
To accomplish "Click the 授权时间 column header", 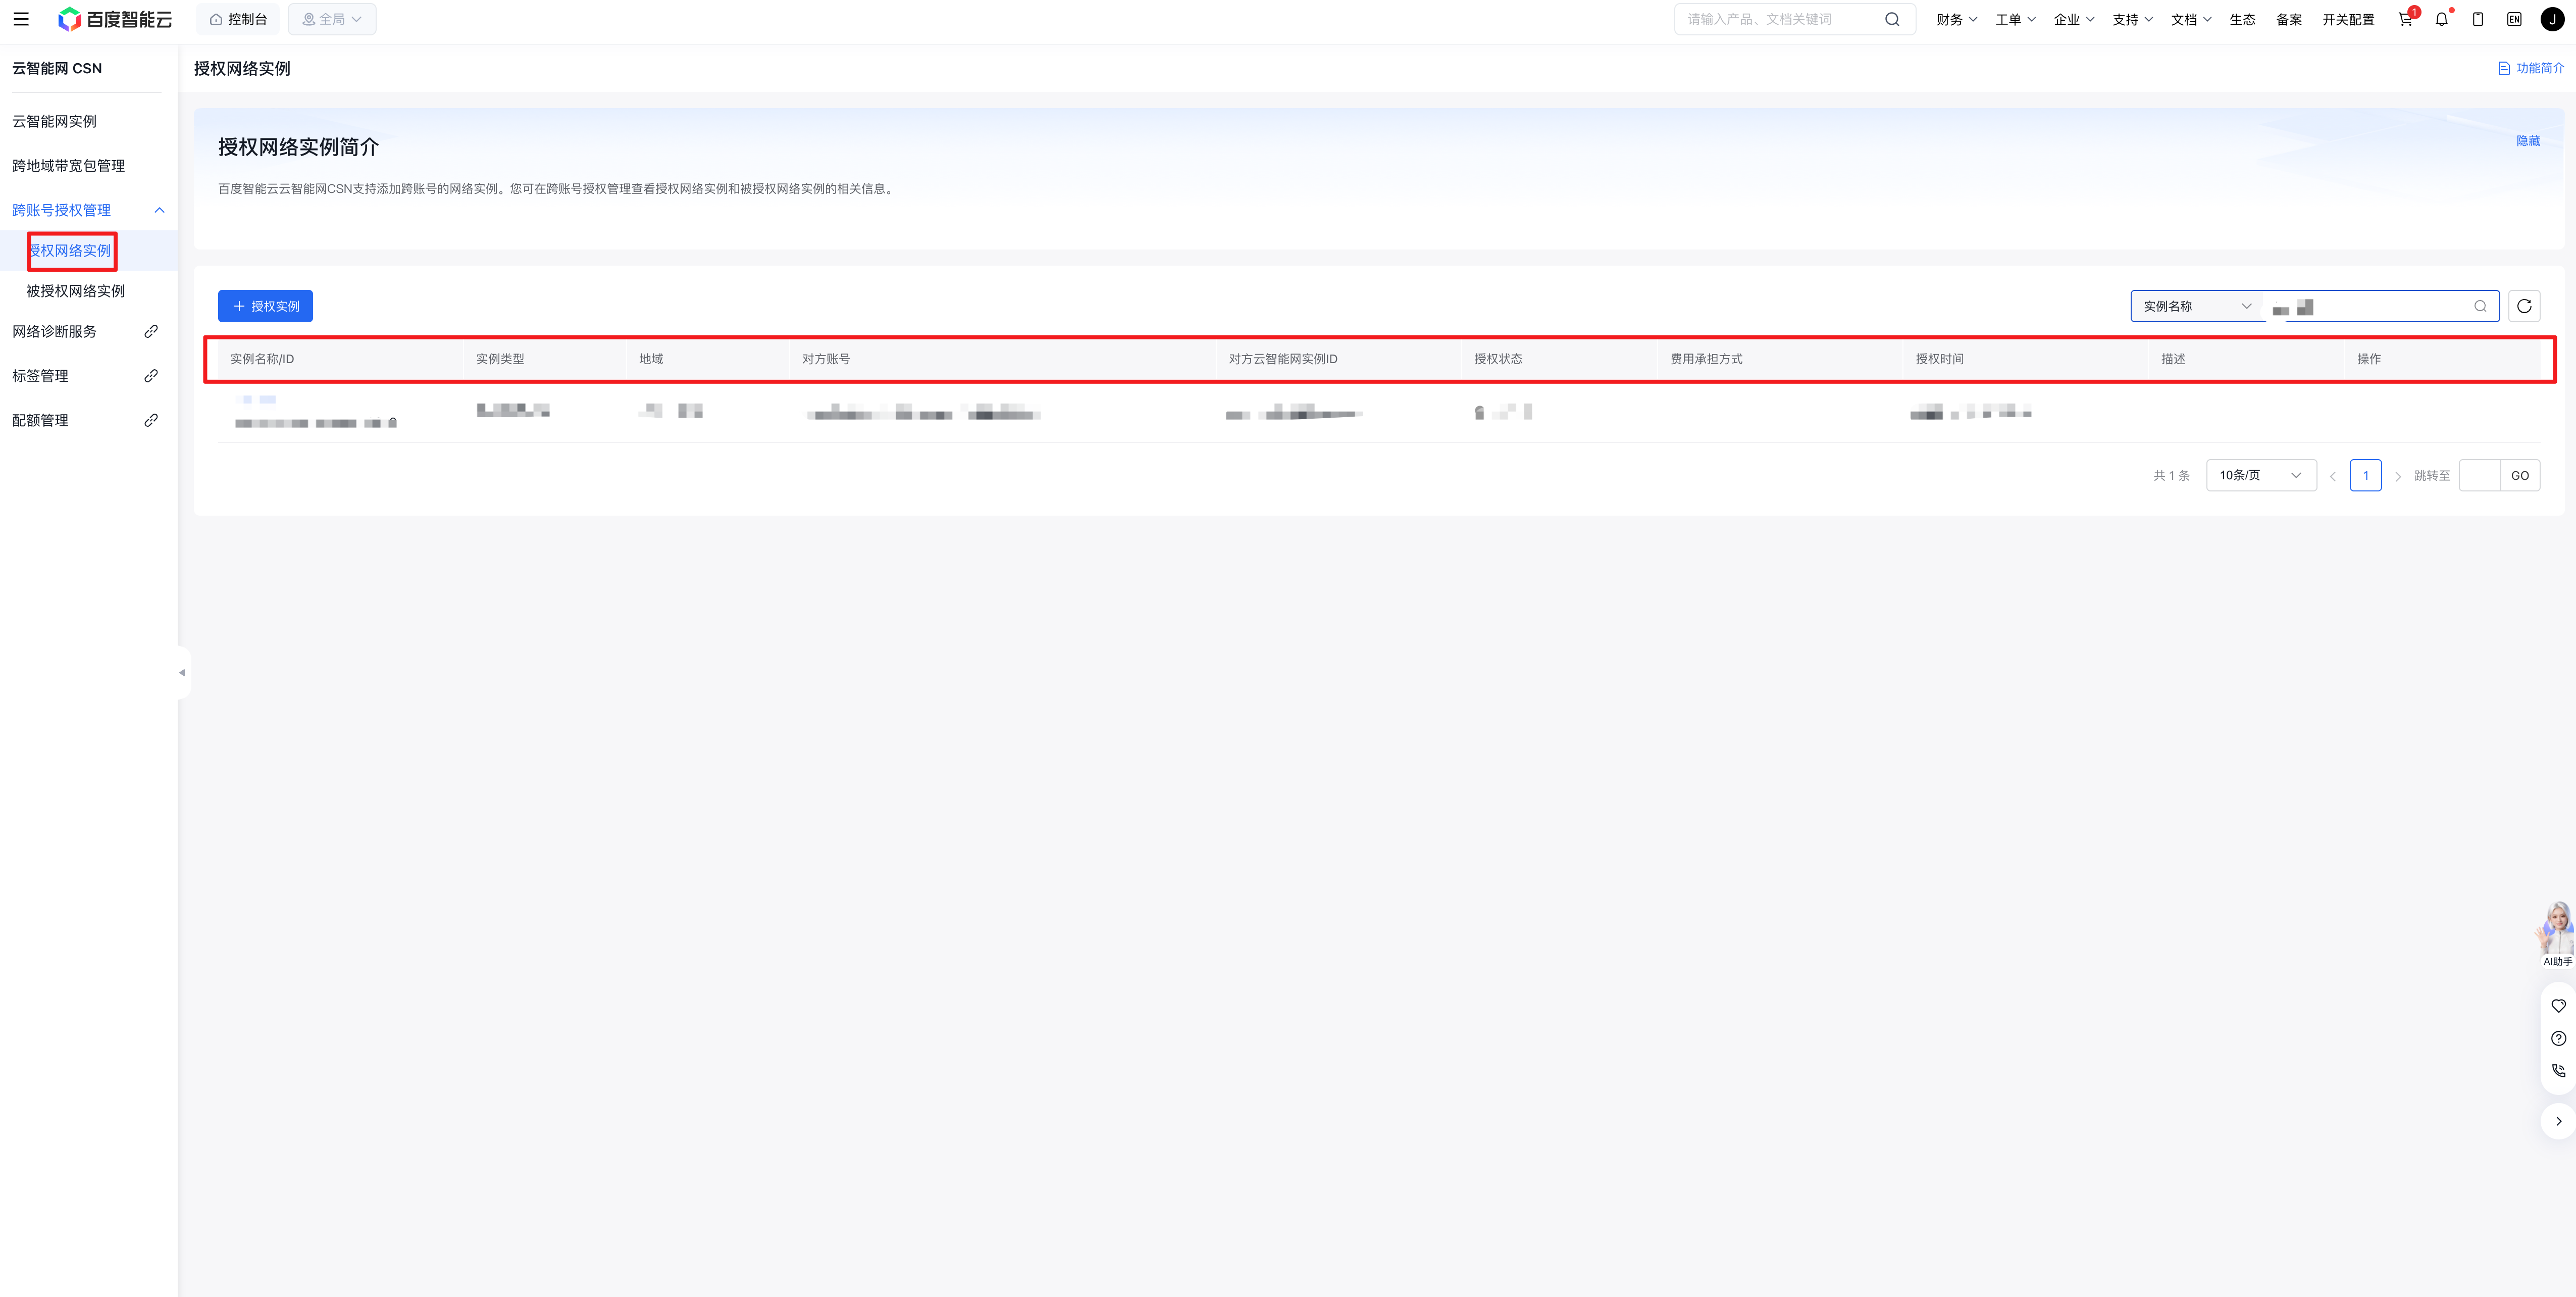I will (x=1939, y=359).
